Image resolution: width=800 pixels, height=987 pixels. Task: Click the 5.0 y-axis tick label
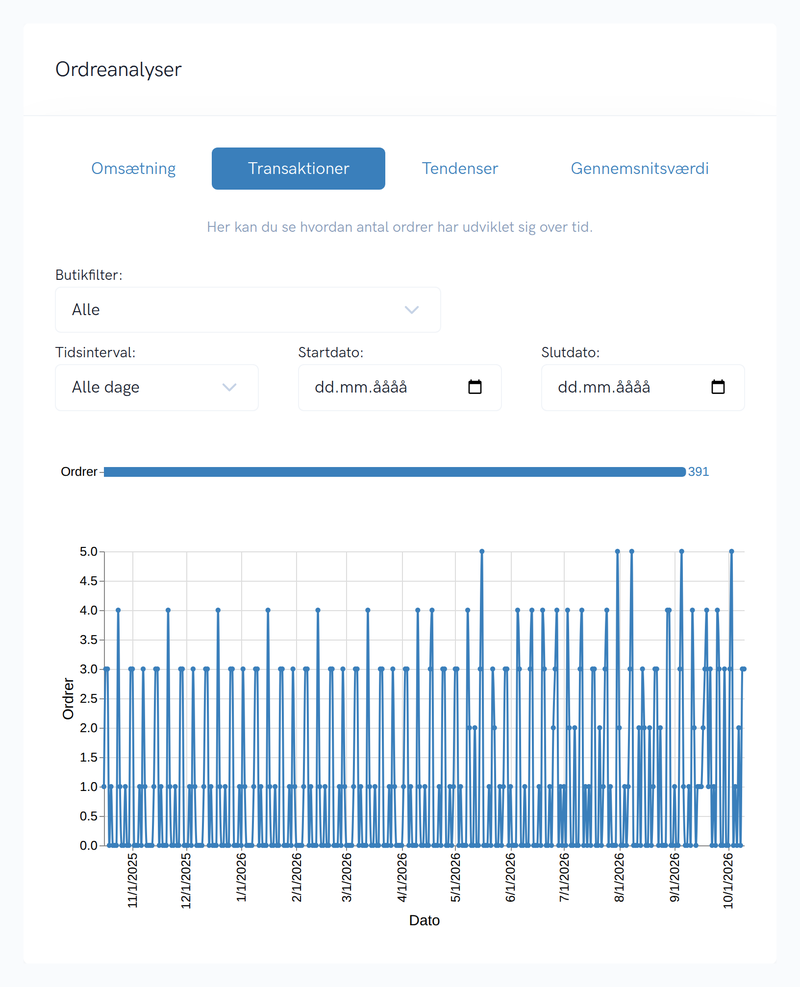tap(89, 552)
